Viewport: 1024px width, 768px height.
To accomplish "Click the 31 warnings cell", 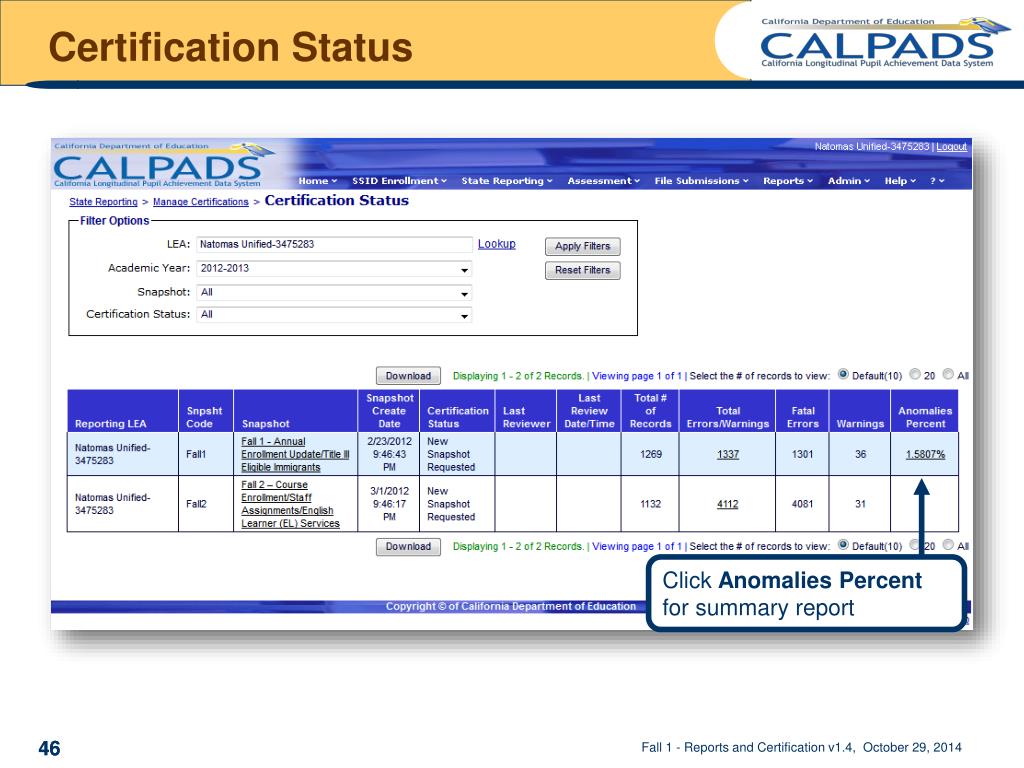I will 861,504.
